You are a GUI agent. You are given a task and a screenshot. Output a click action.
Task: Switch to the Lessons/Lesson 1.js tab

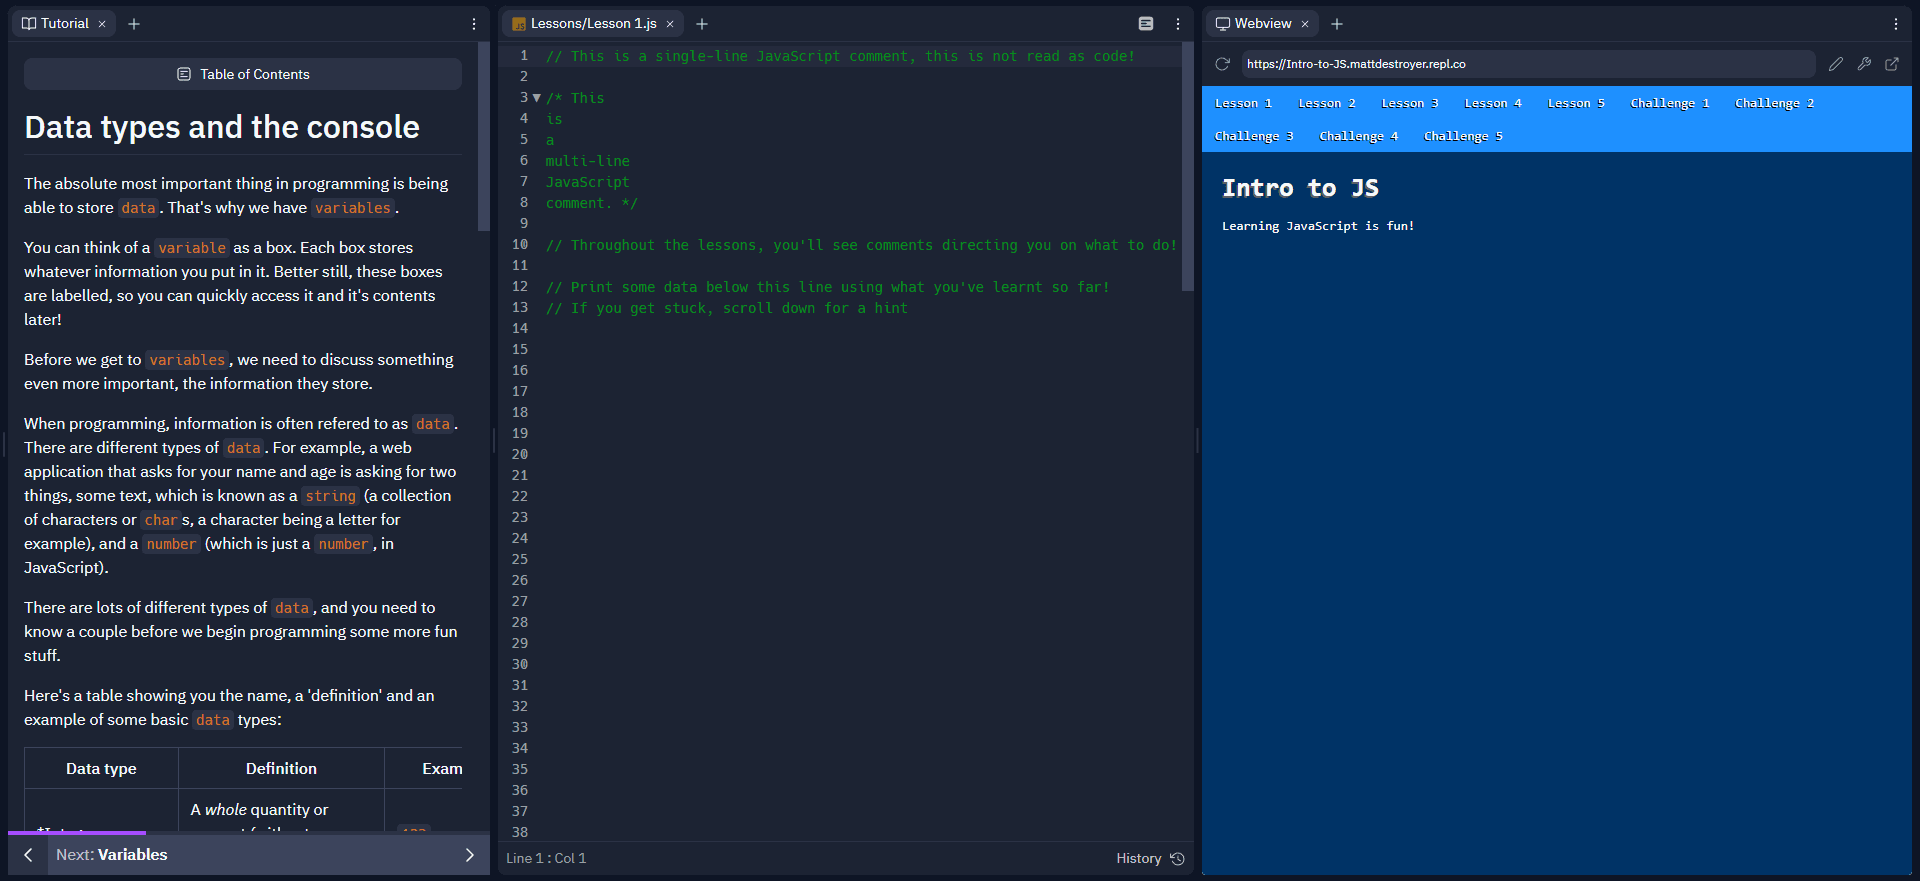click(592, 24)
